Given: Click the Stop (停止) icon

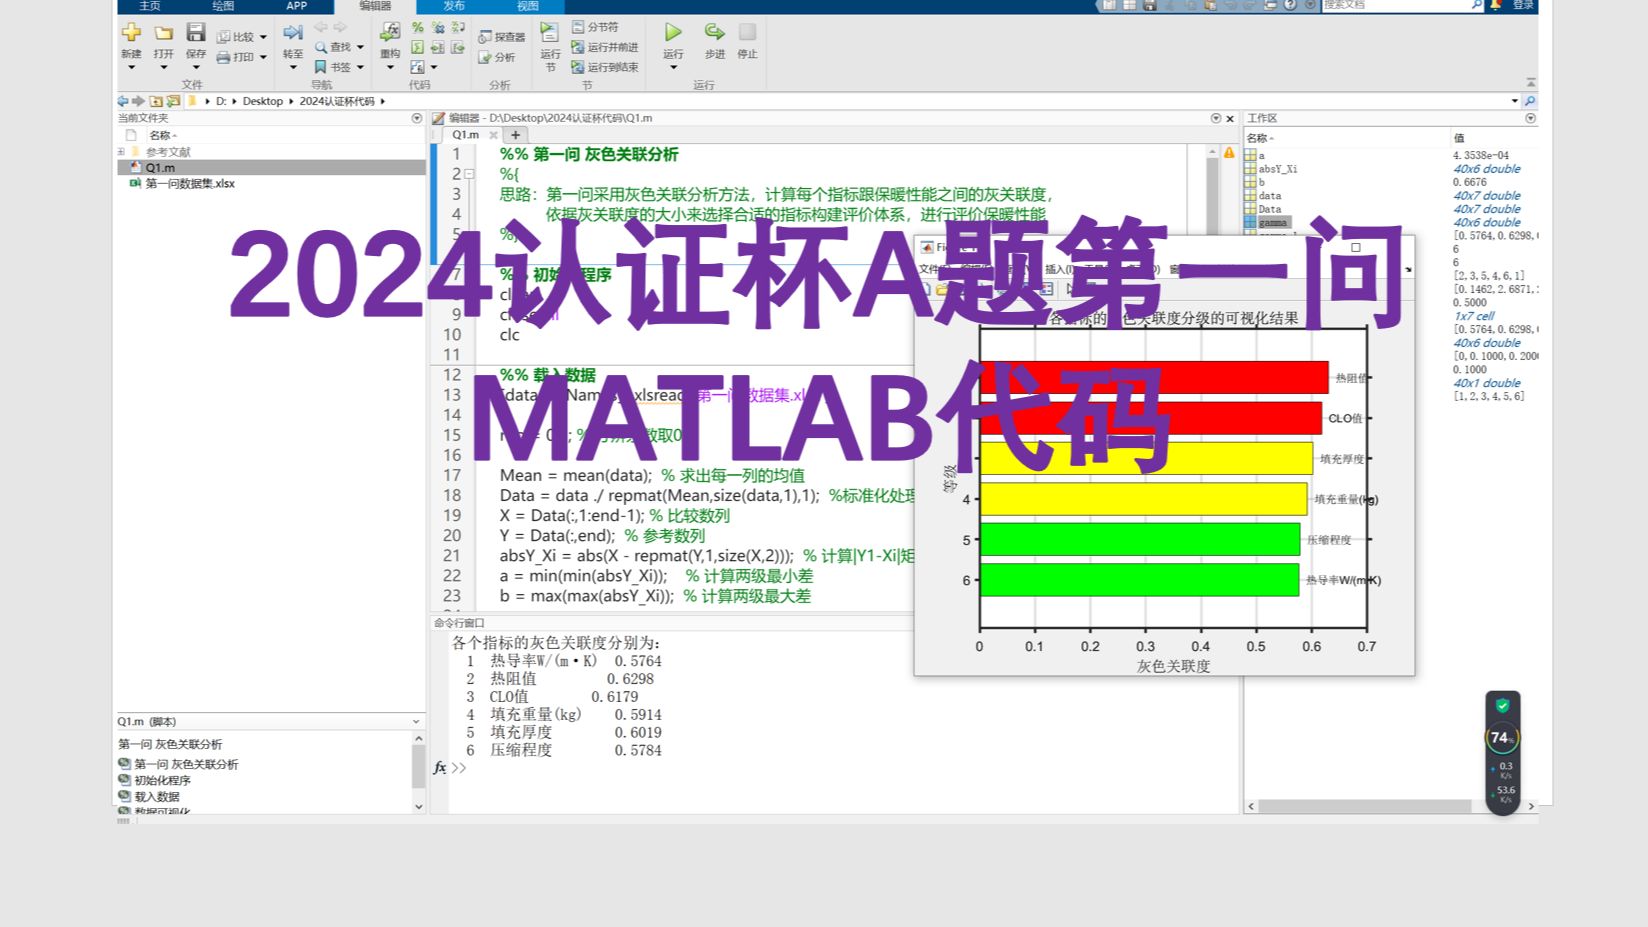Looking at the screenshot, I should 747,33.
